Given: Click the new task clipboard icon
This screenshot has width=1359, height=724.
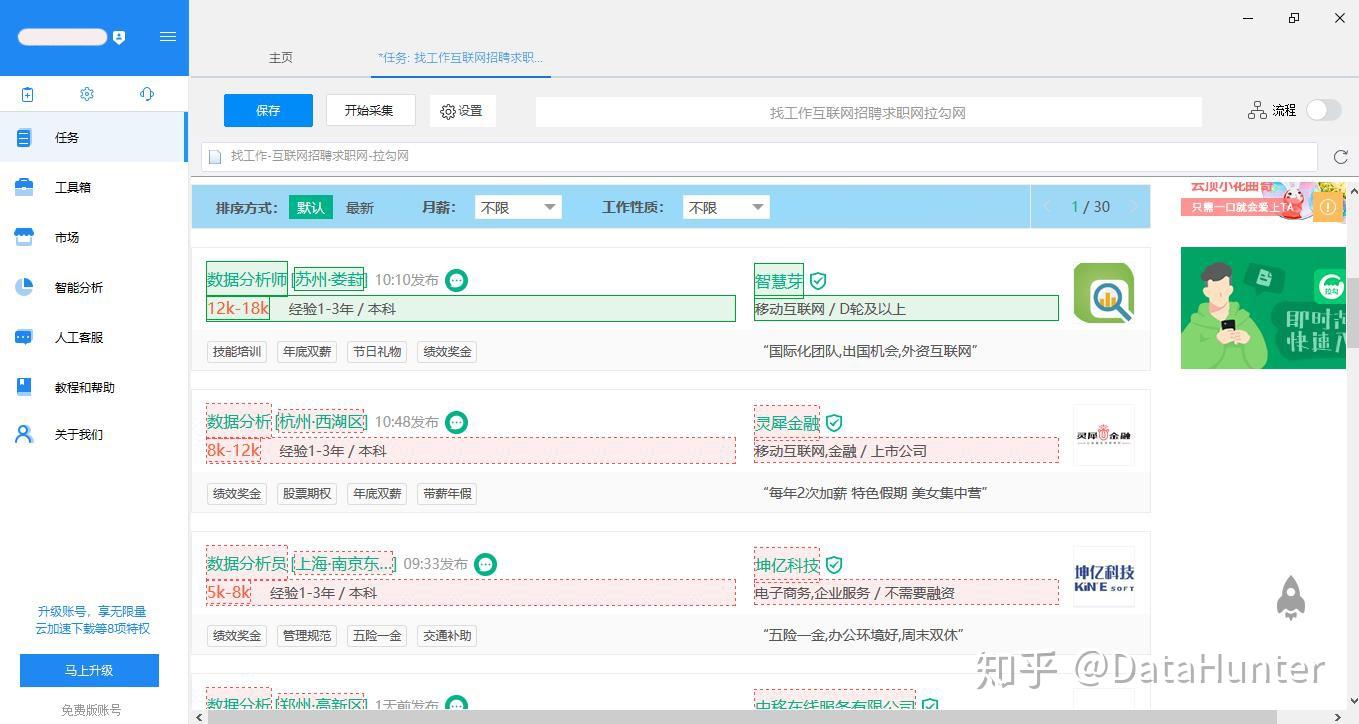Looking at the screenshot, I should [x=27, y=94].
